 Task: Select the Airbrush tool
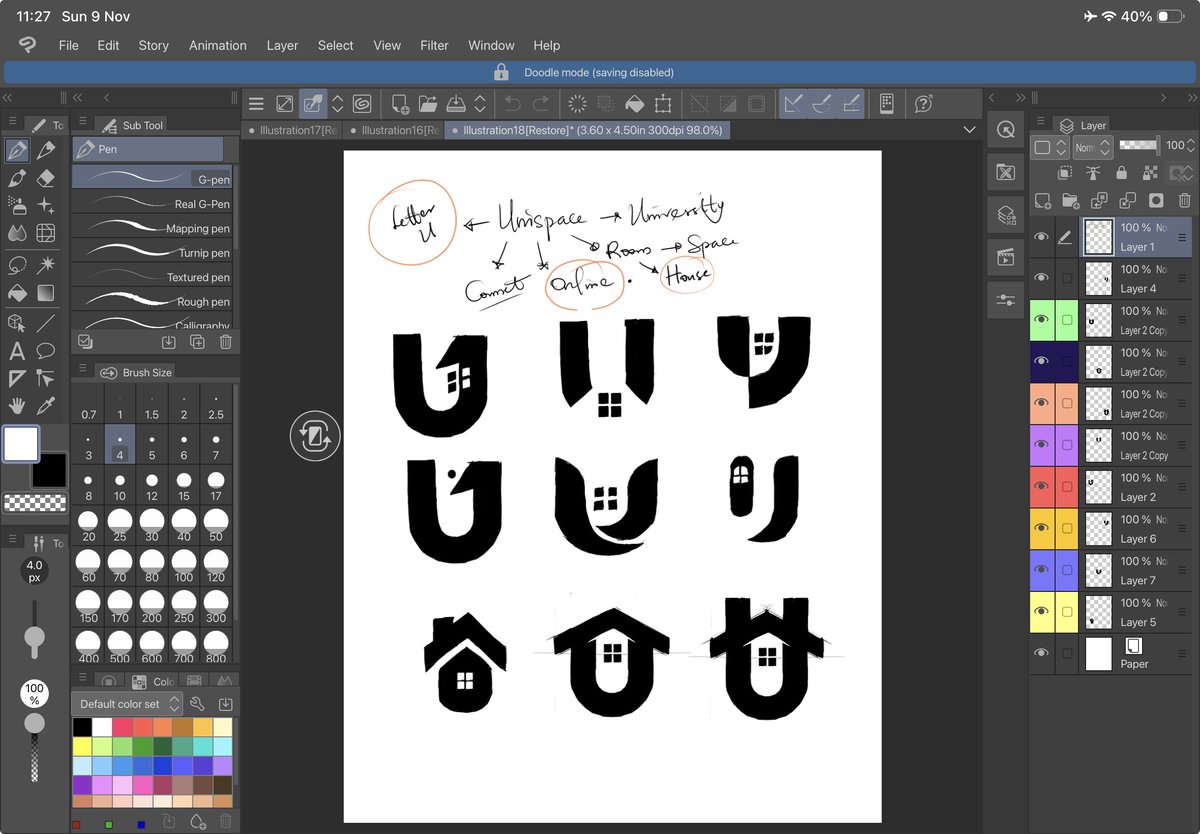pos(17,205)
